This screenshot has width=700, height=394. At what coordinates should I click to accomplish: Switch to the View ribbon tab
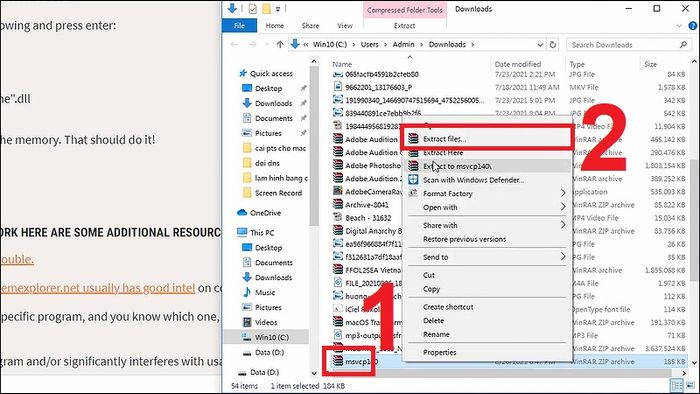tap(345, 25)
